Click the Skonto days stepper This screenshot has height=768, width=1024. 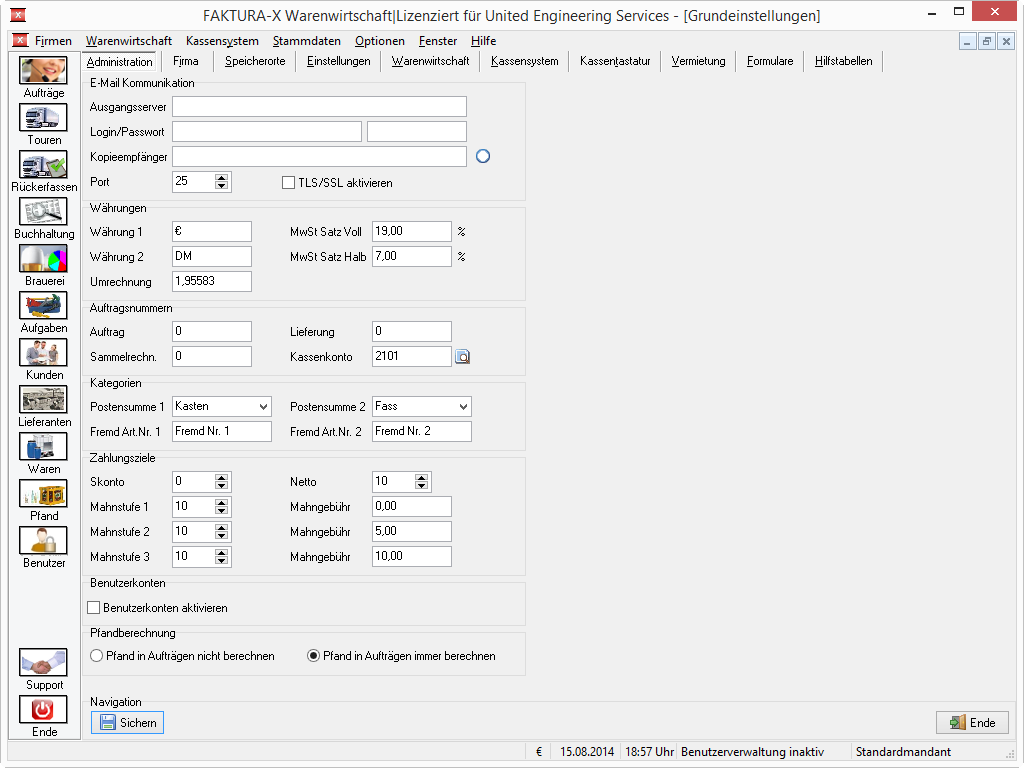[x=222, y=482]
